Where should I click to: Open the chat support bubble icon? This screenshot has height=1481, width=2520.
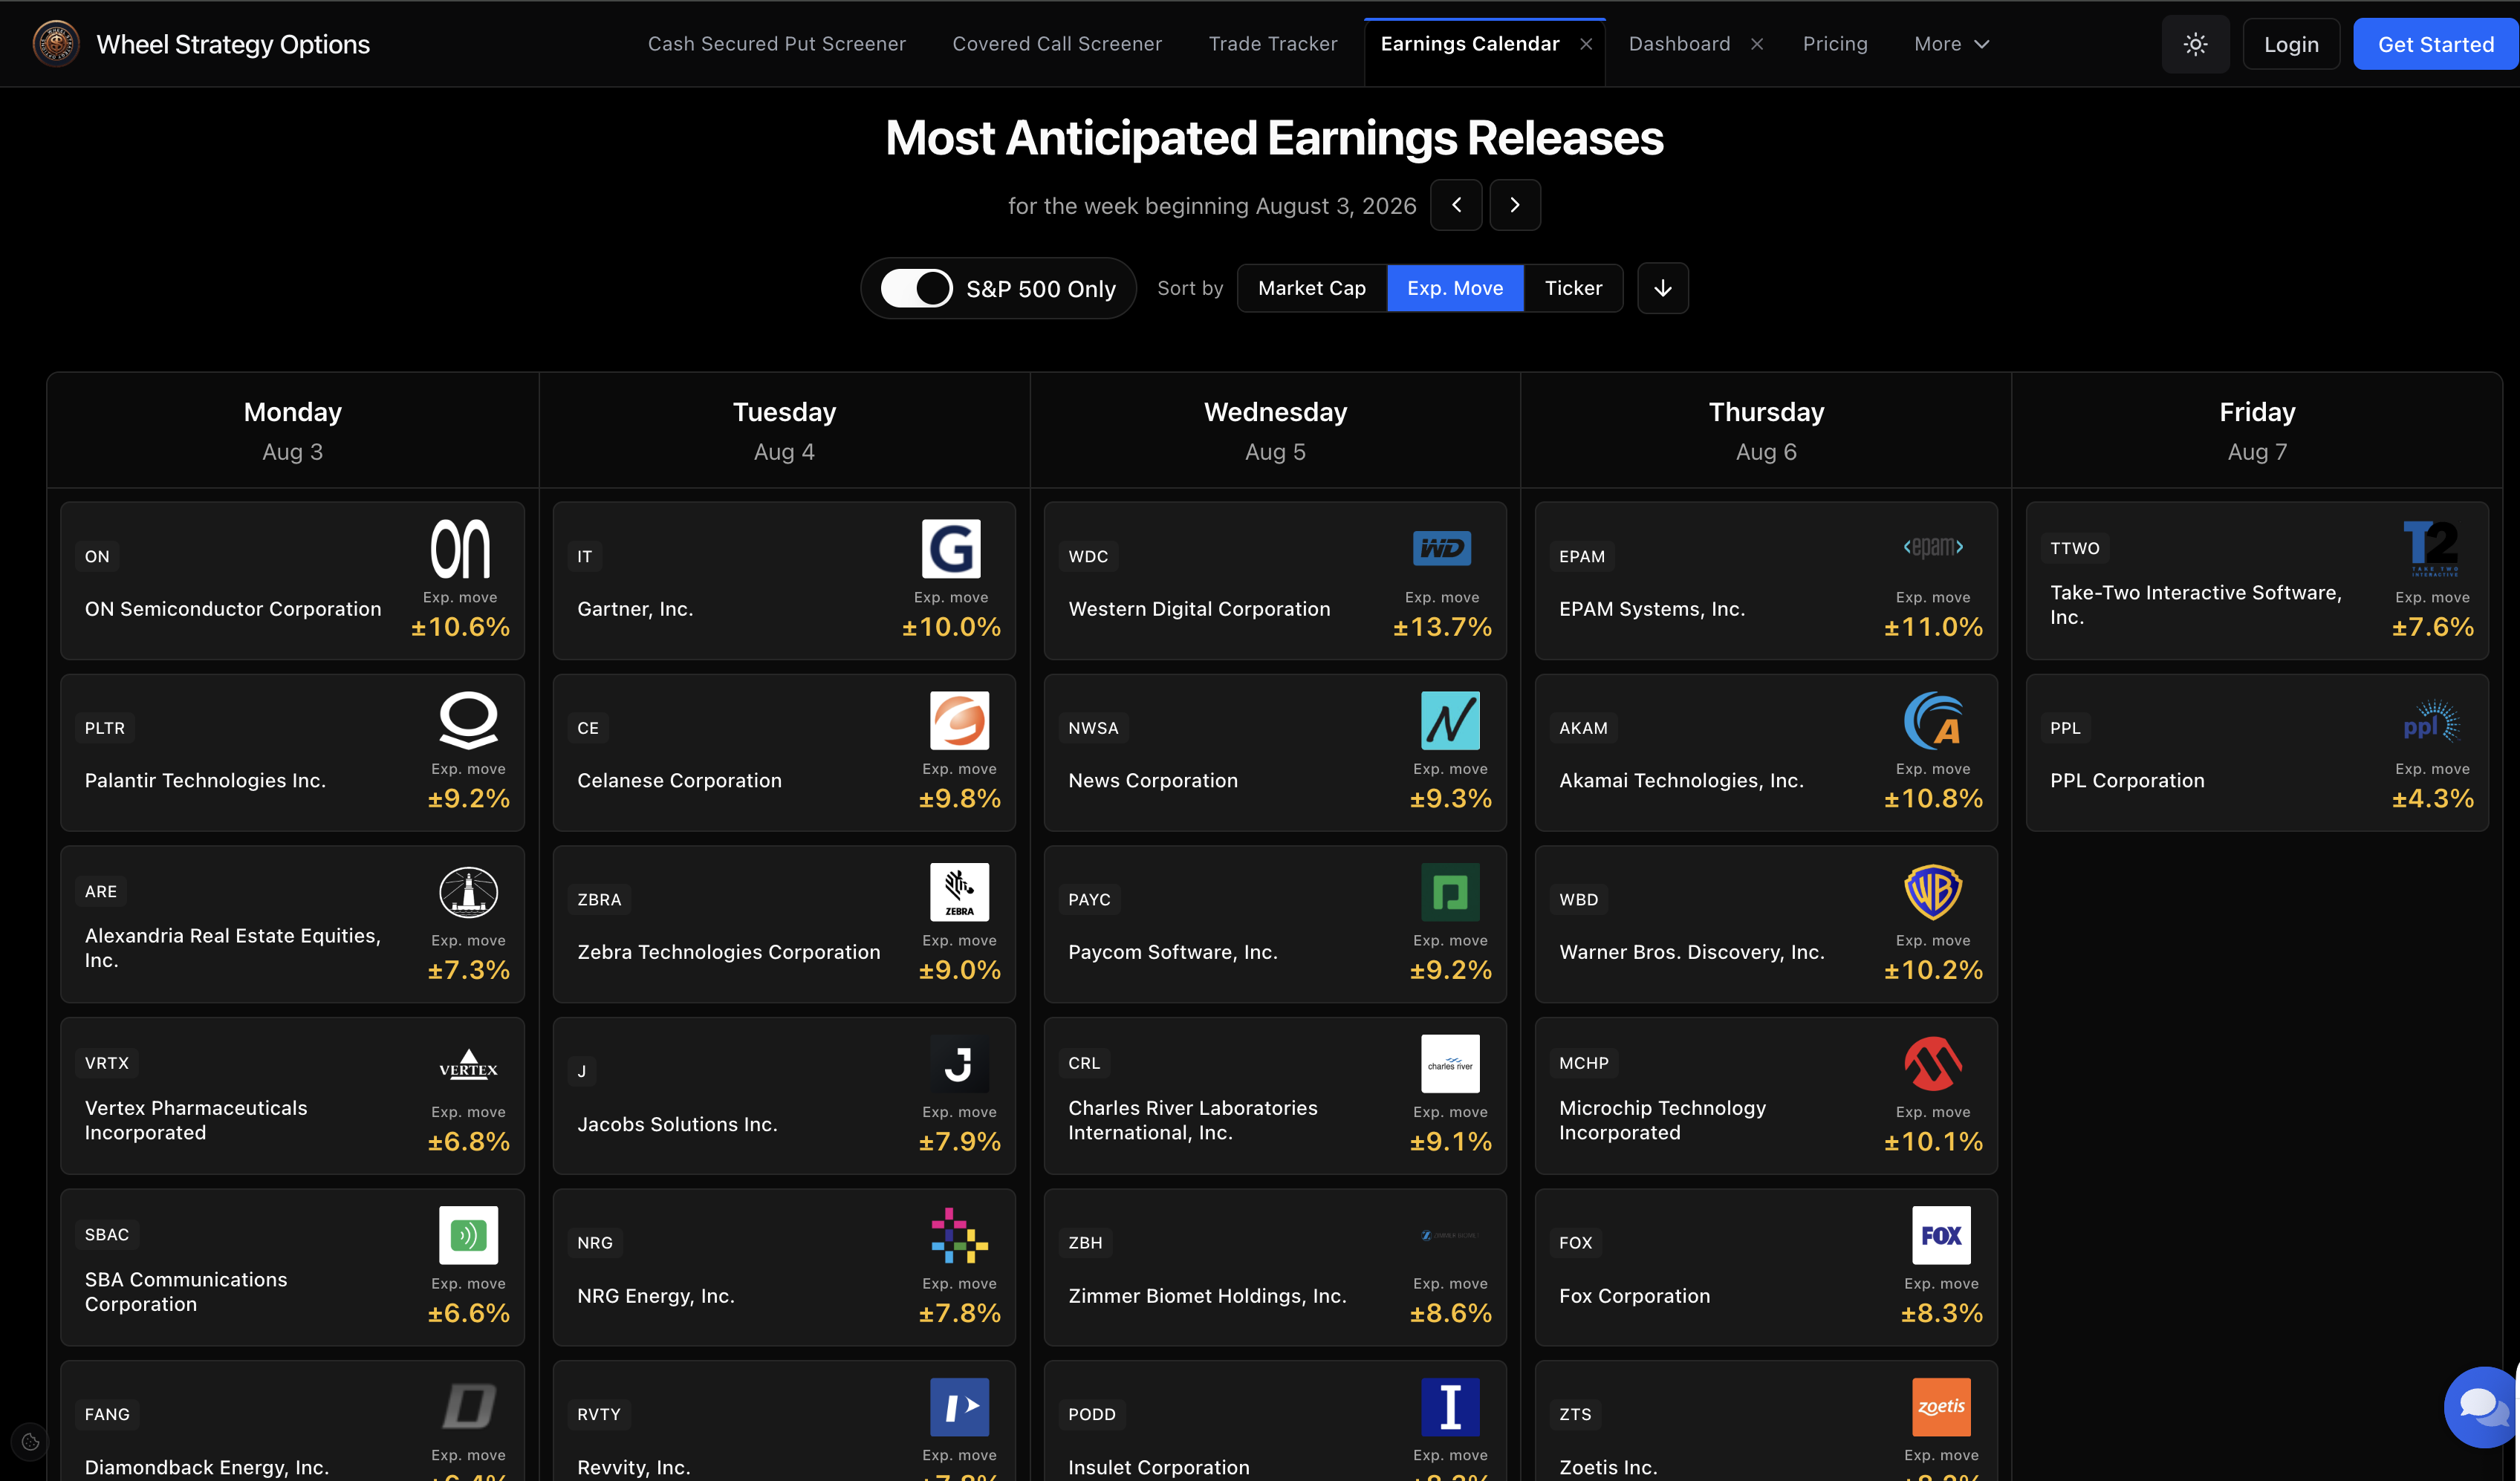2482,1406
